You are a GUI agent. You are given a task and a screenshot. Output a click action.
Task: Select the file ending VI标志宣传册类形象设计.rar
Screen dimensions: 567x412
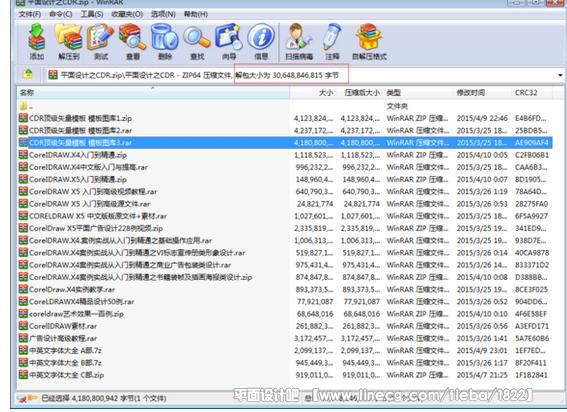tap(137, 252)
